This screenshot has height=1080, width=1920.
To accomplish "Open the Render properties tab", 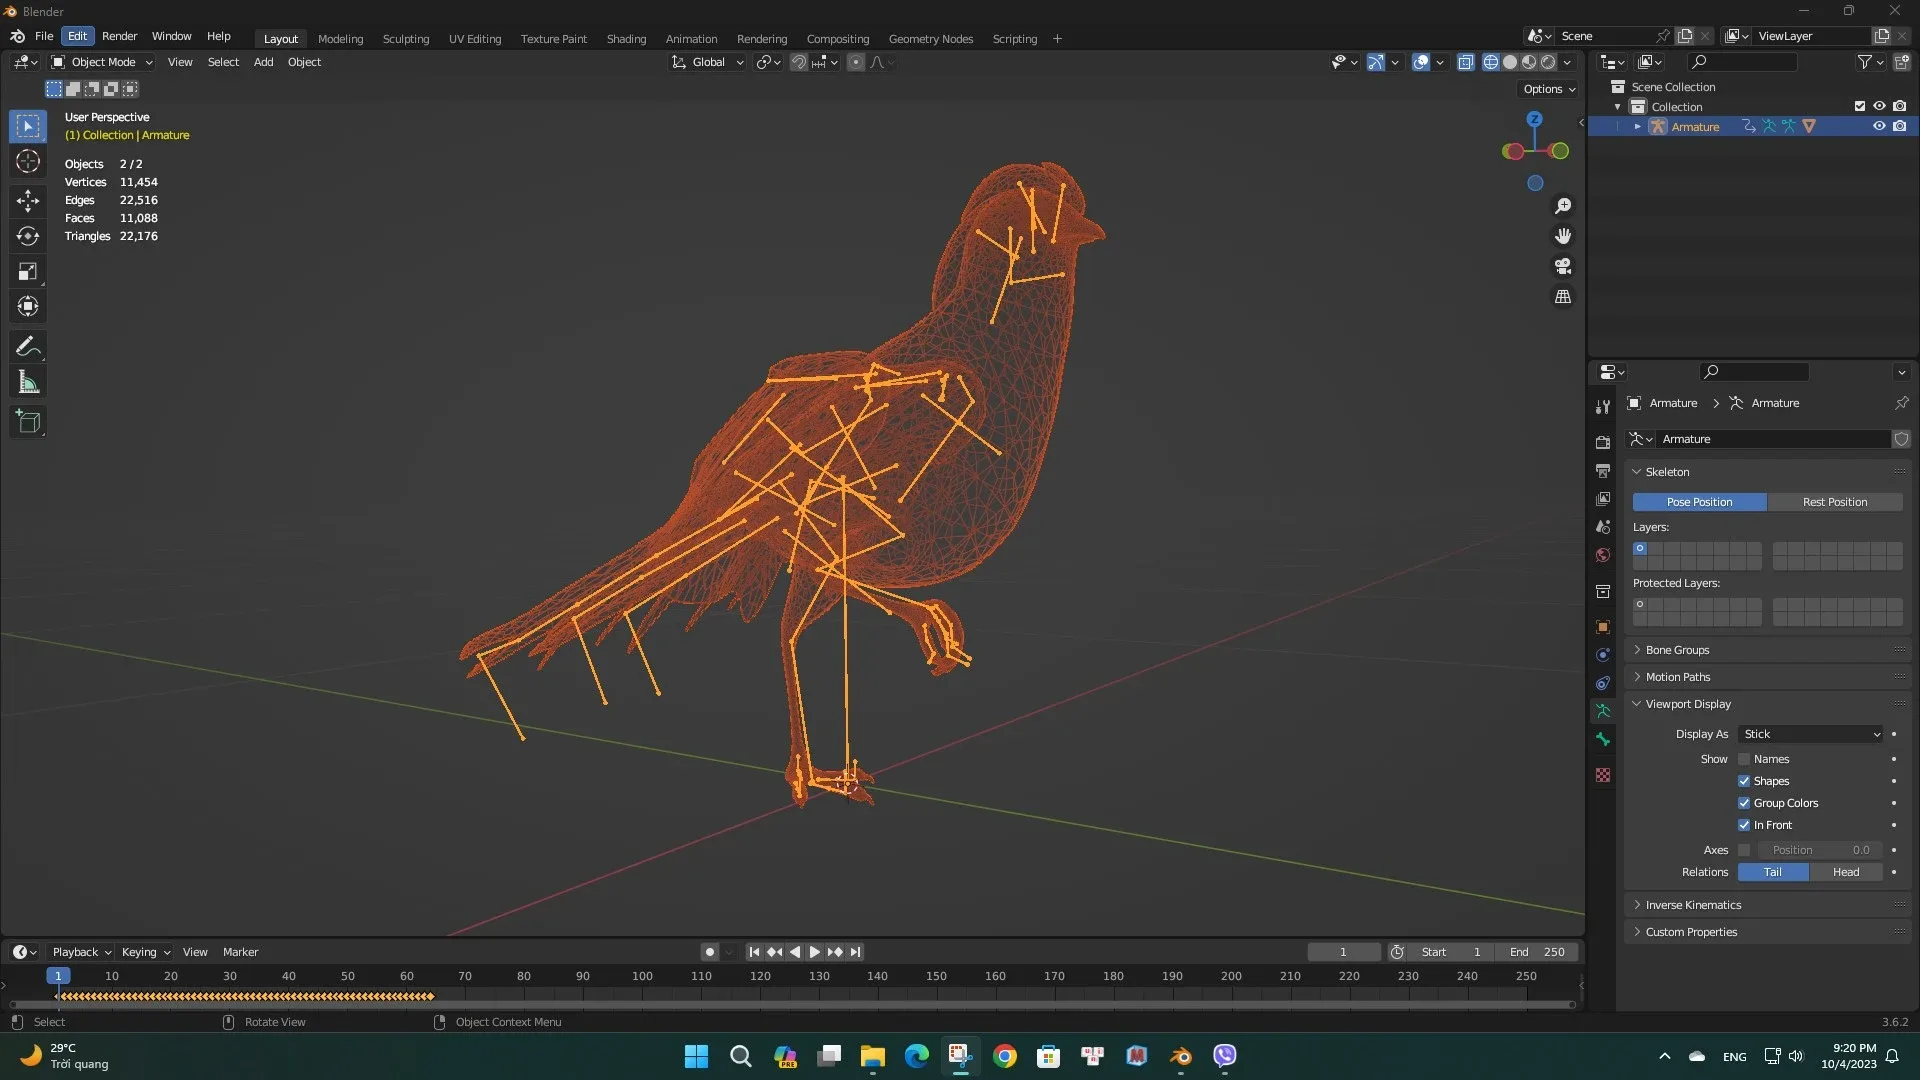I will coord(1603,442).
